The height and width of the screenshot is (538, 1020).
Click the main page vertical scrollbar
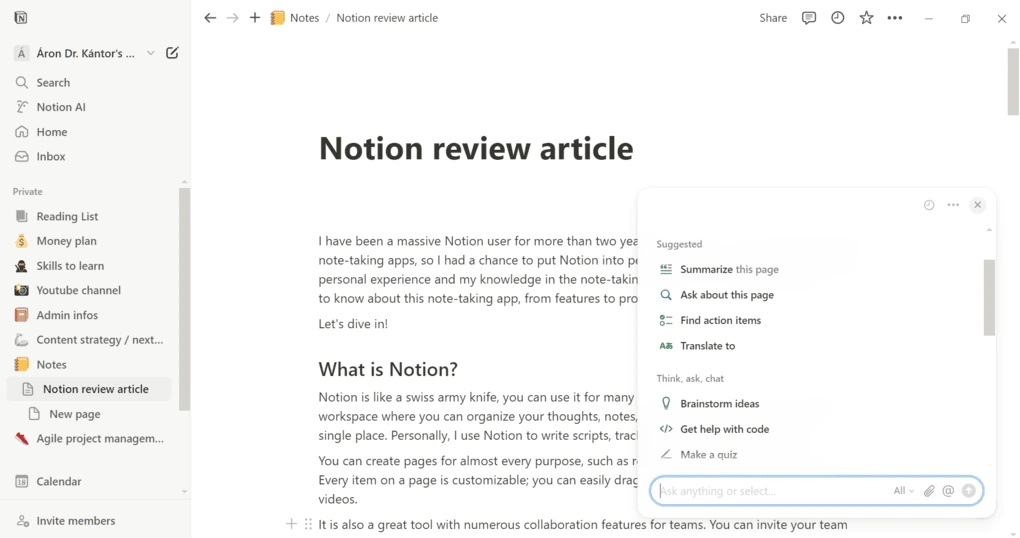point(1013,81)
